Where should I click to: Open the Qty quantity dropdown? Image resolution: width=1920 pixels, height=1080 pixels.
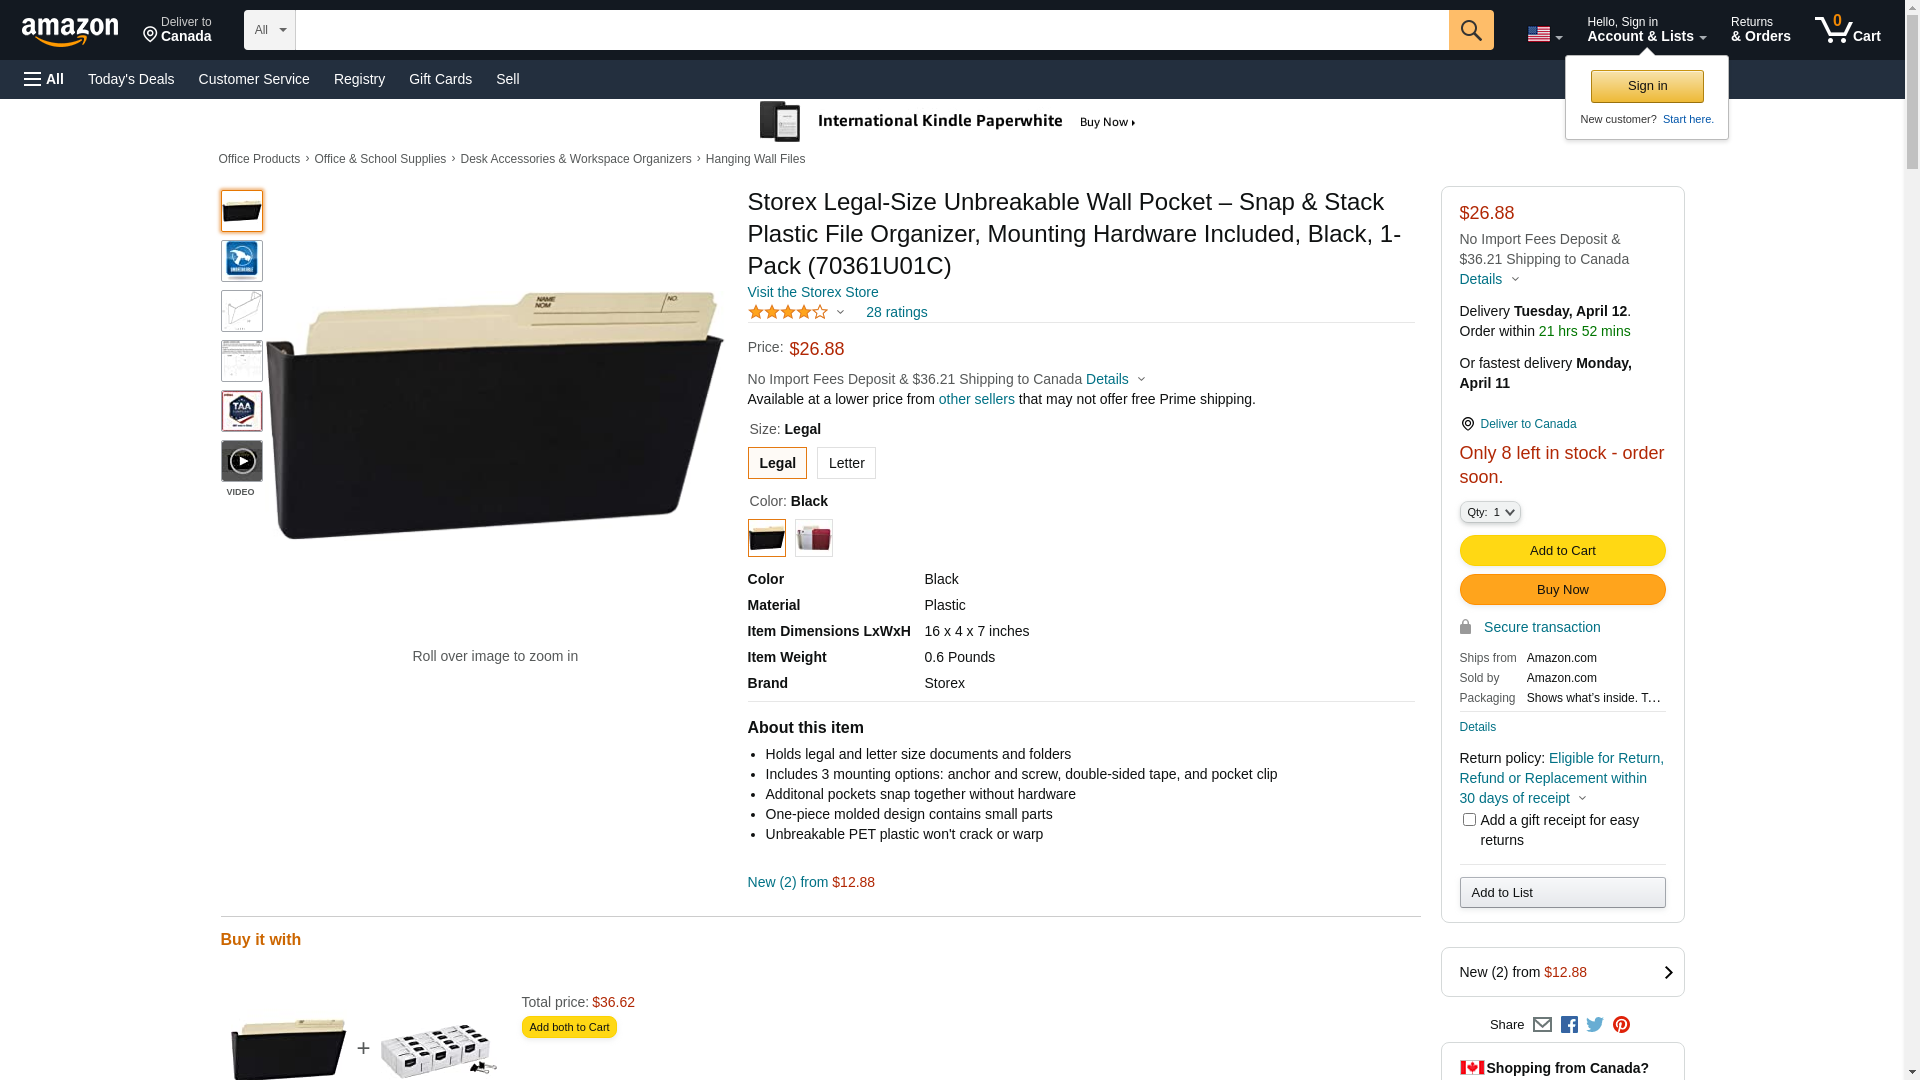(1490, 512)
